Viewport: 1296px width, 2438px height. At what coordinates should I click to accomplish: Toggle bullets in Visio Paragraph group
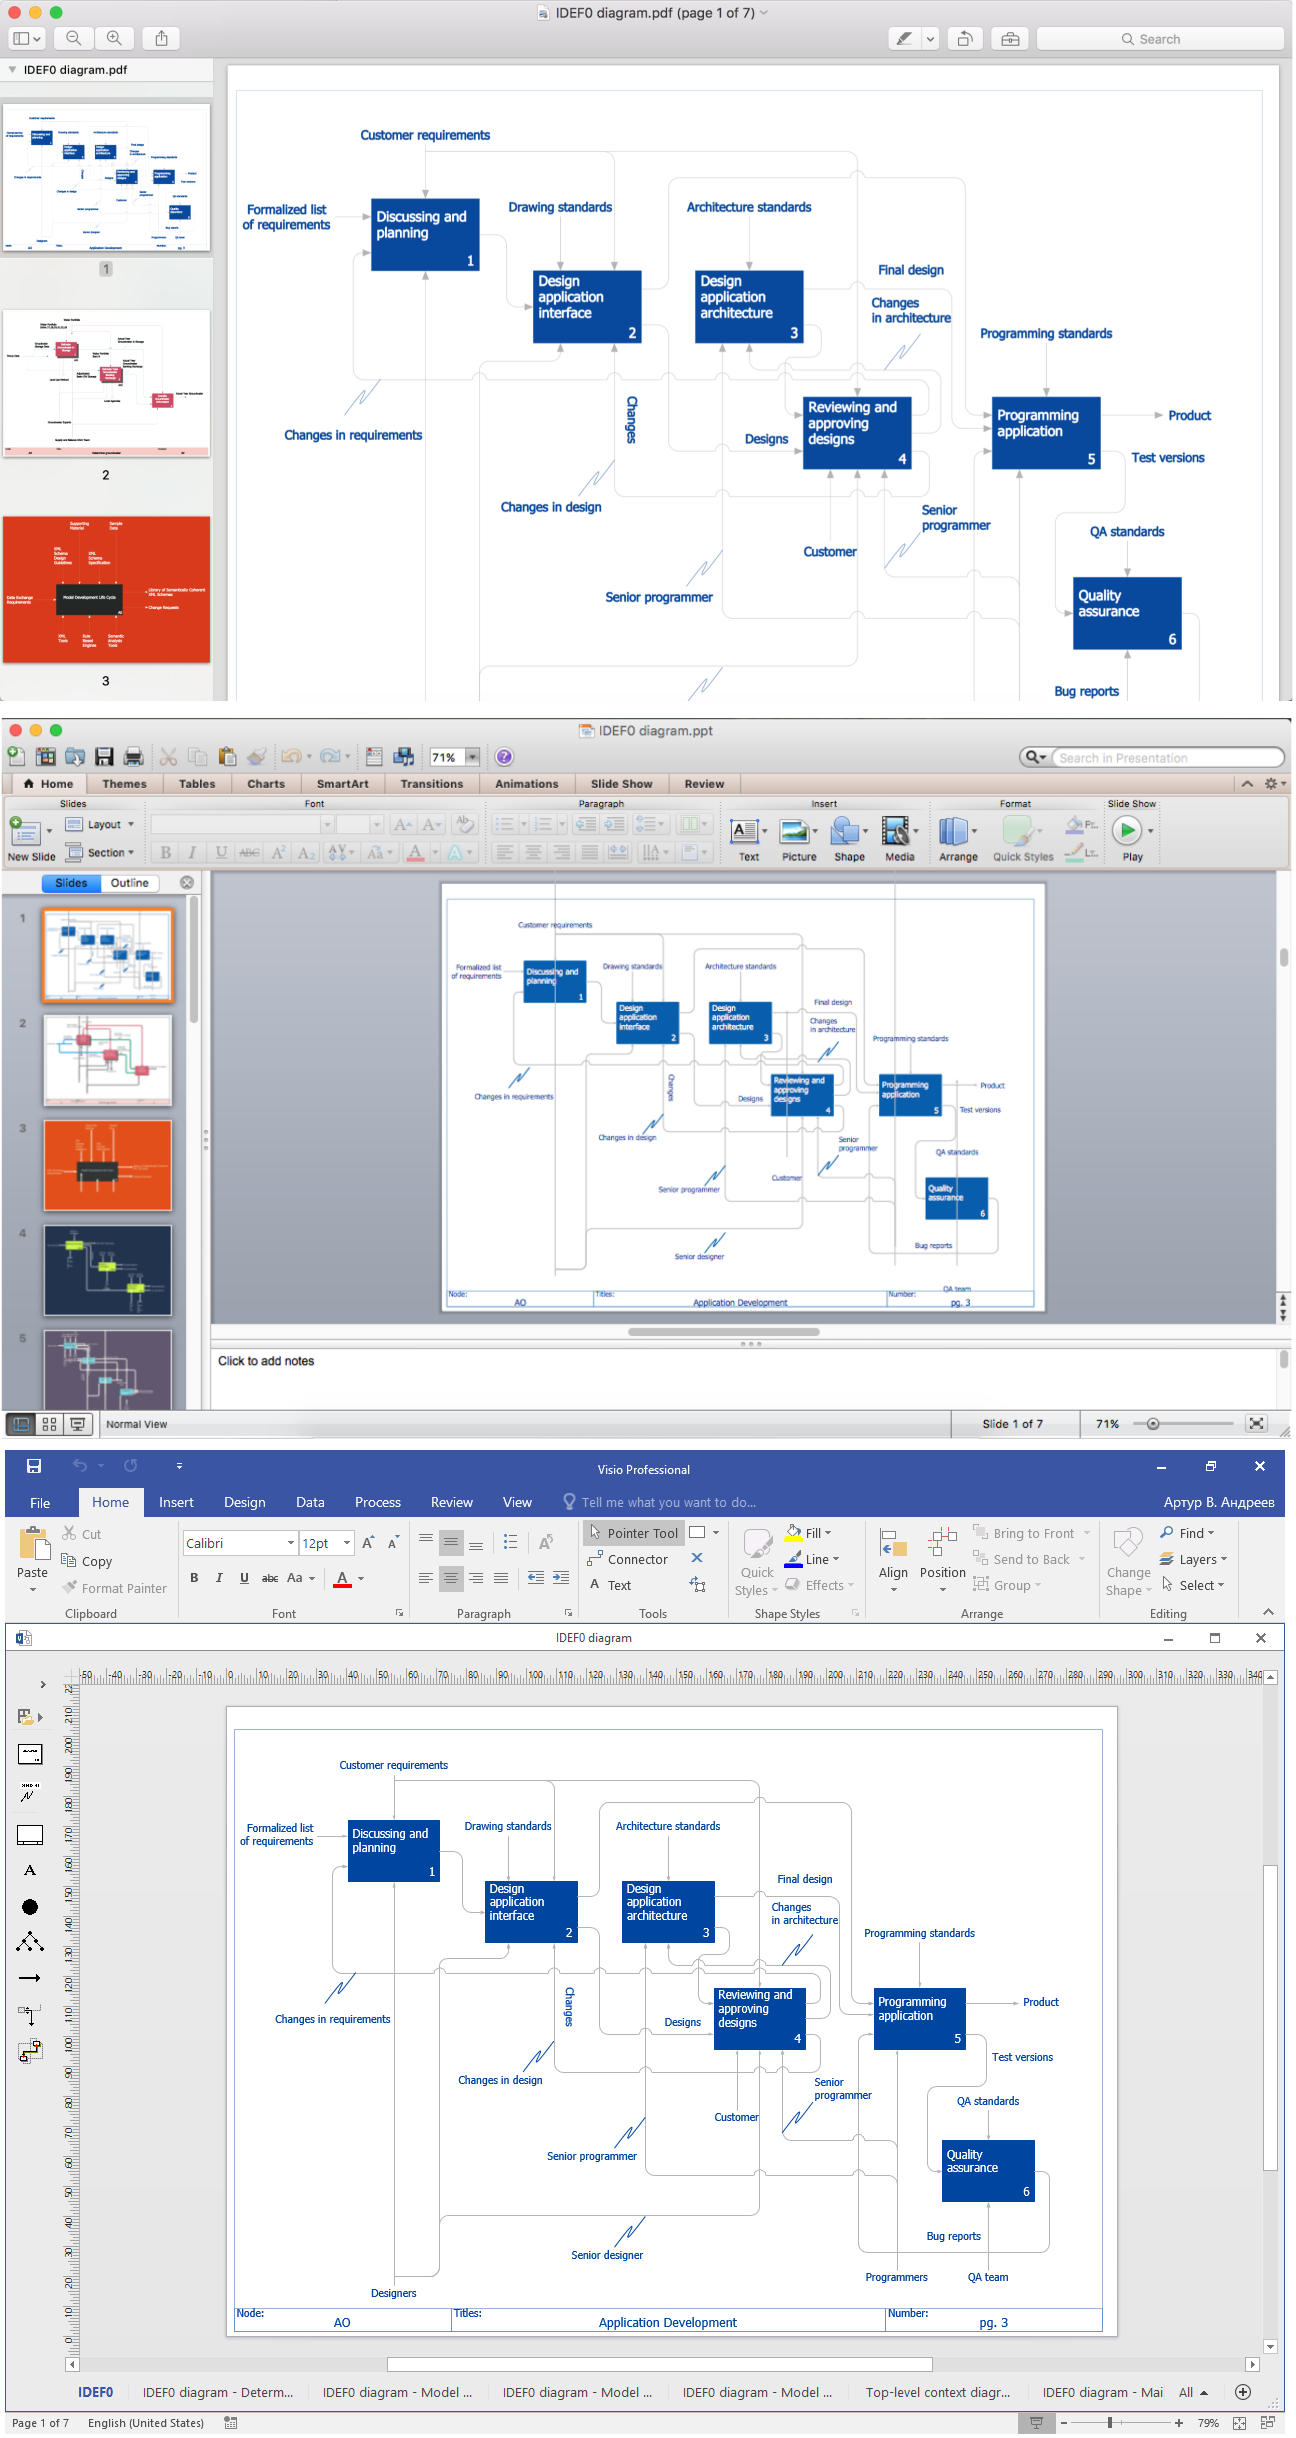point(511,1542)
